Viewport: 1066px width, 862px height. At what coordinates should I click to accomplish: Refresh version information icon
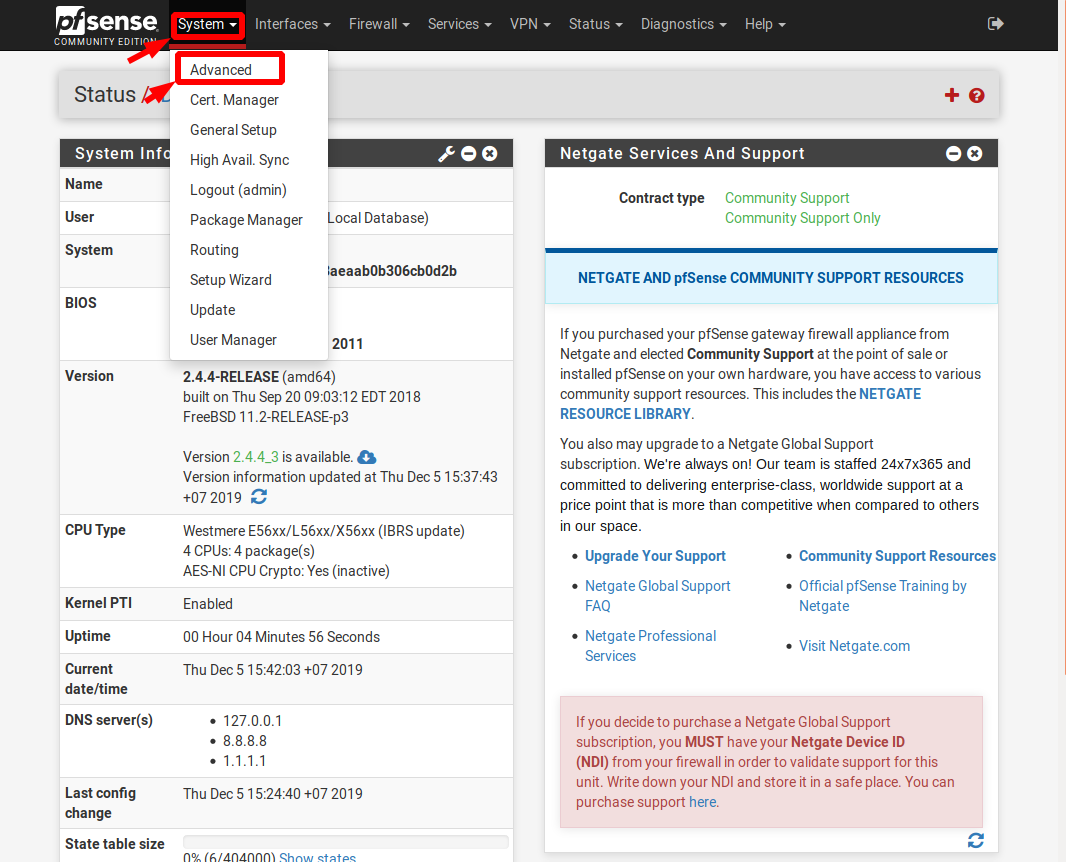tap(259, 497)
